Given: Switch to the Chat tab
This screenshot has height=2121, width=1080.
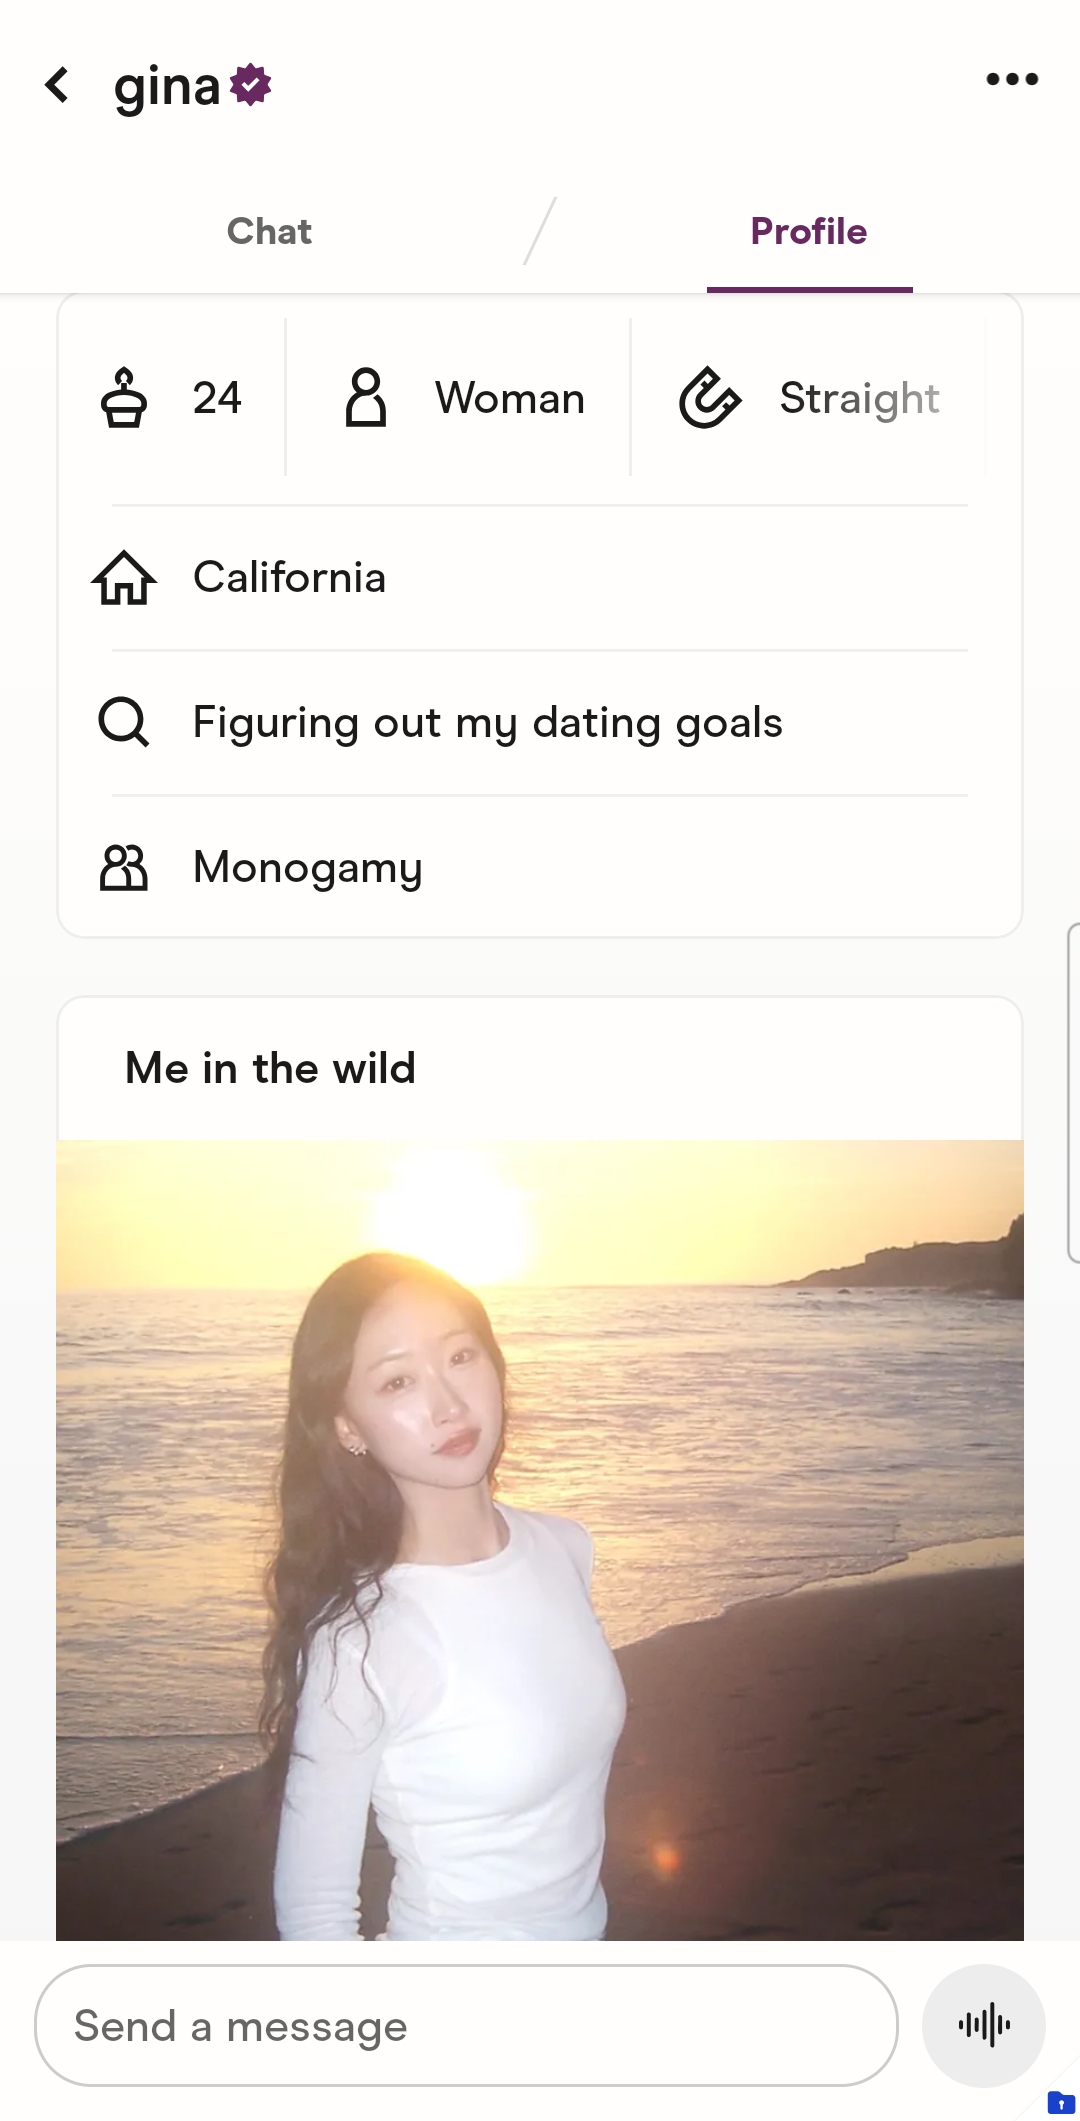Looking at the screenshot, I should click(269, 232).
